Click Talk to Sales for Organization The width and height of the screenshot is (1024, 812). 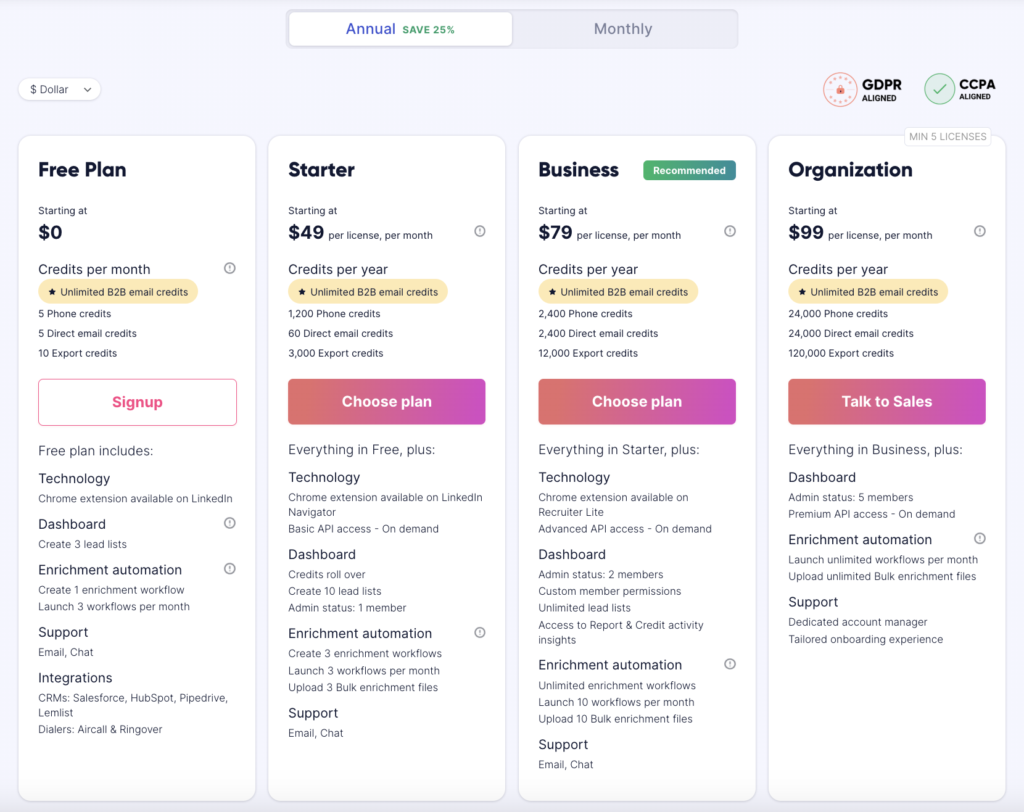(x=887, y=402)
